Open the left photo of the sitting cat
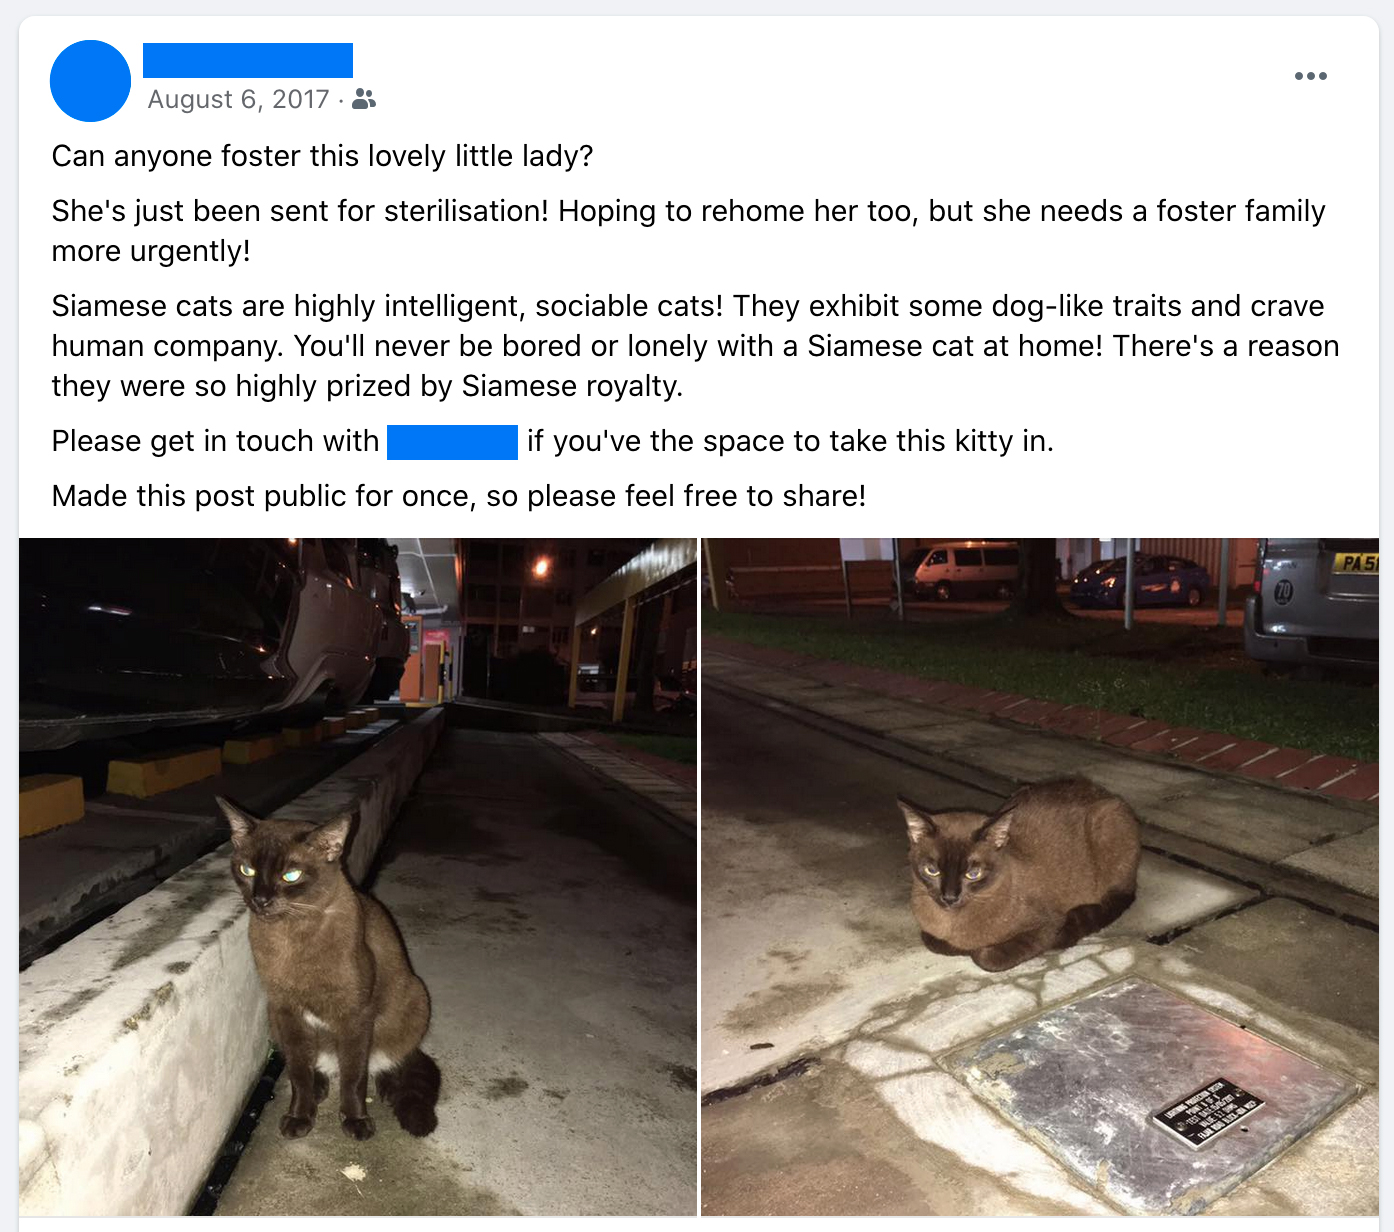1394x1232 pixels. coord(358,877)
